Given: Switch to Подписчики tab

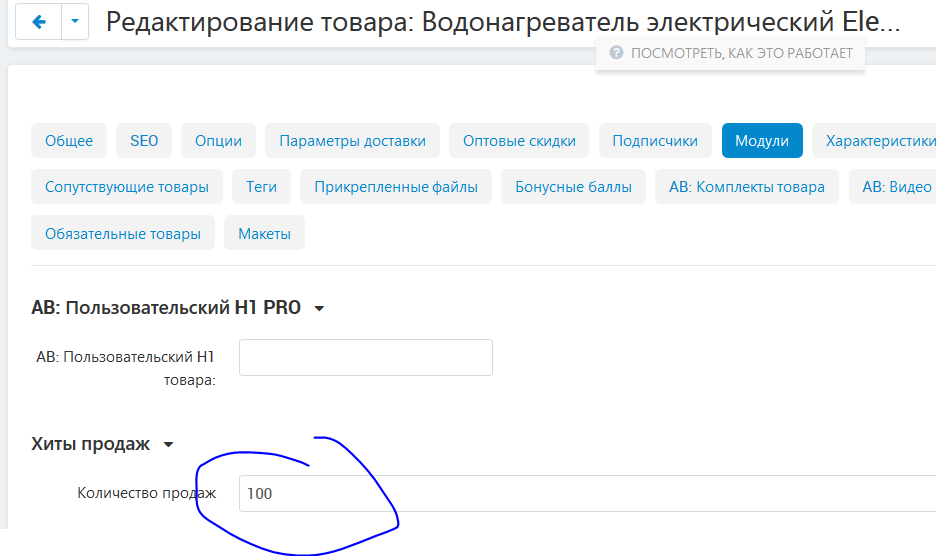Looking at the screenshot, I should click(x=655, y=140).
